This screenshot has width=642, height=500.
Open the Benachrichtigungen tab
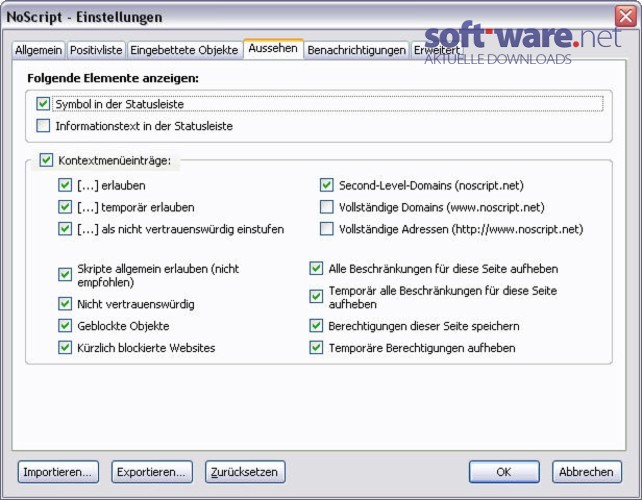click(x=357, y=50)
